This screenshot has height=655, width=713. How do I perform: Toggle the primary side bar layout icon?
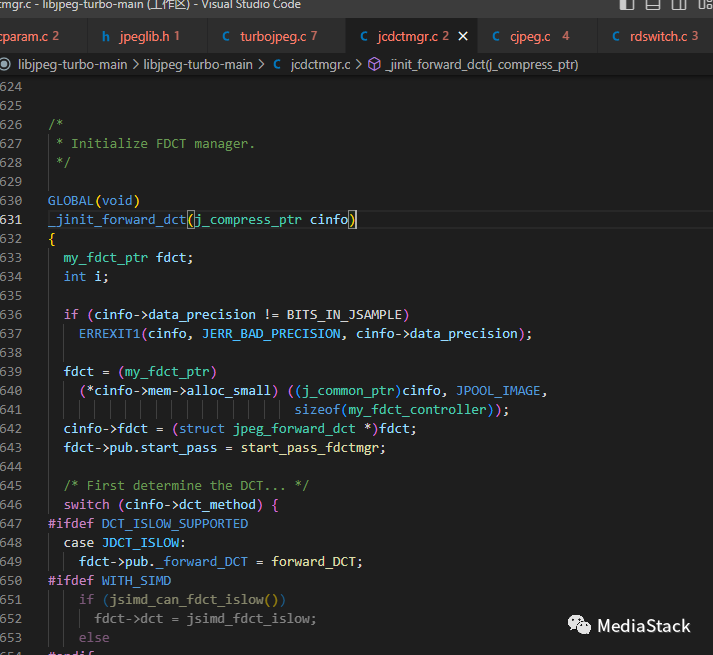tap(626, 5)
